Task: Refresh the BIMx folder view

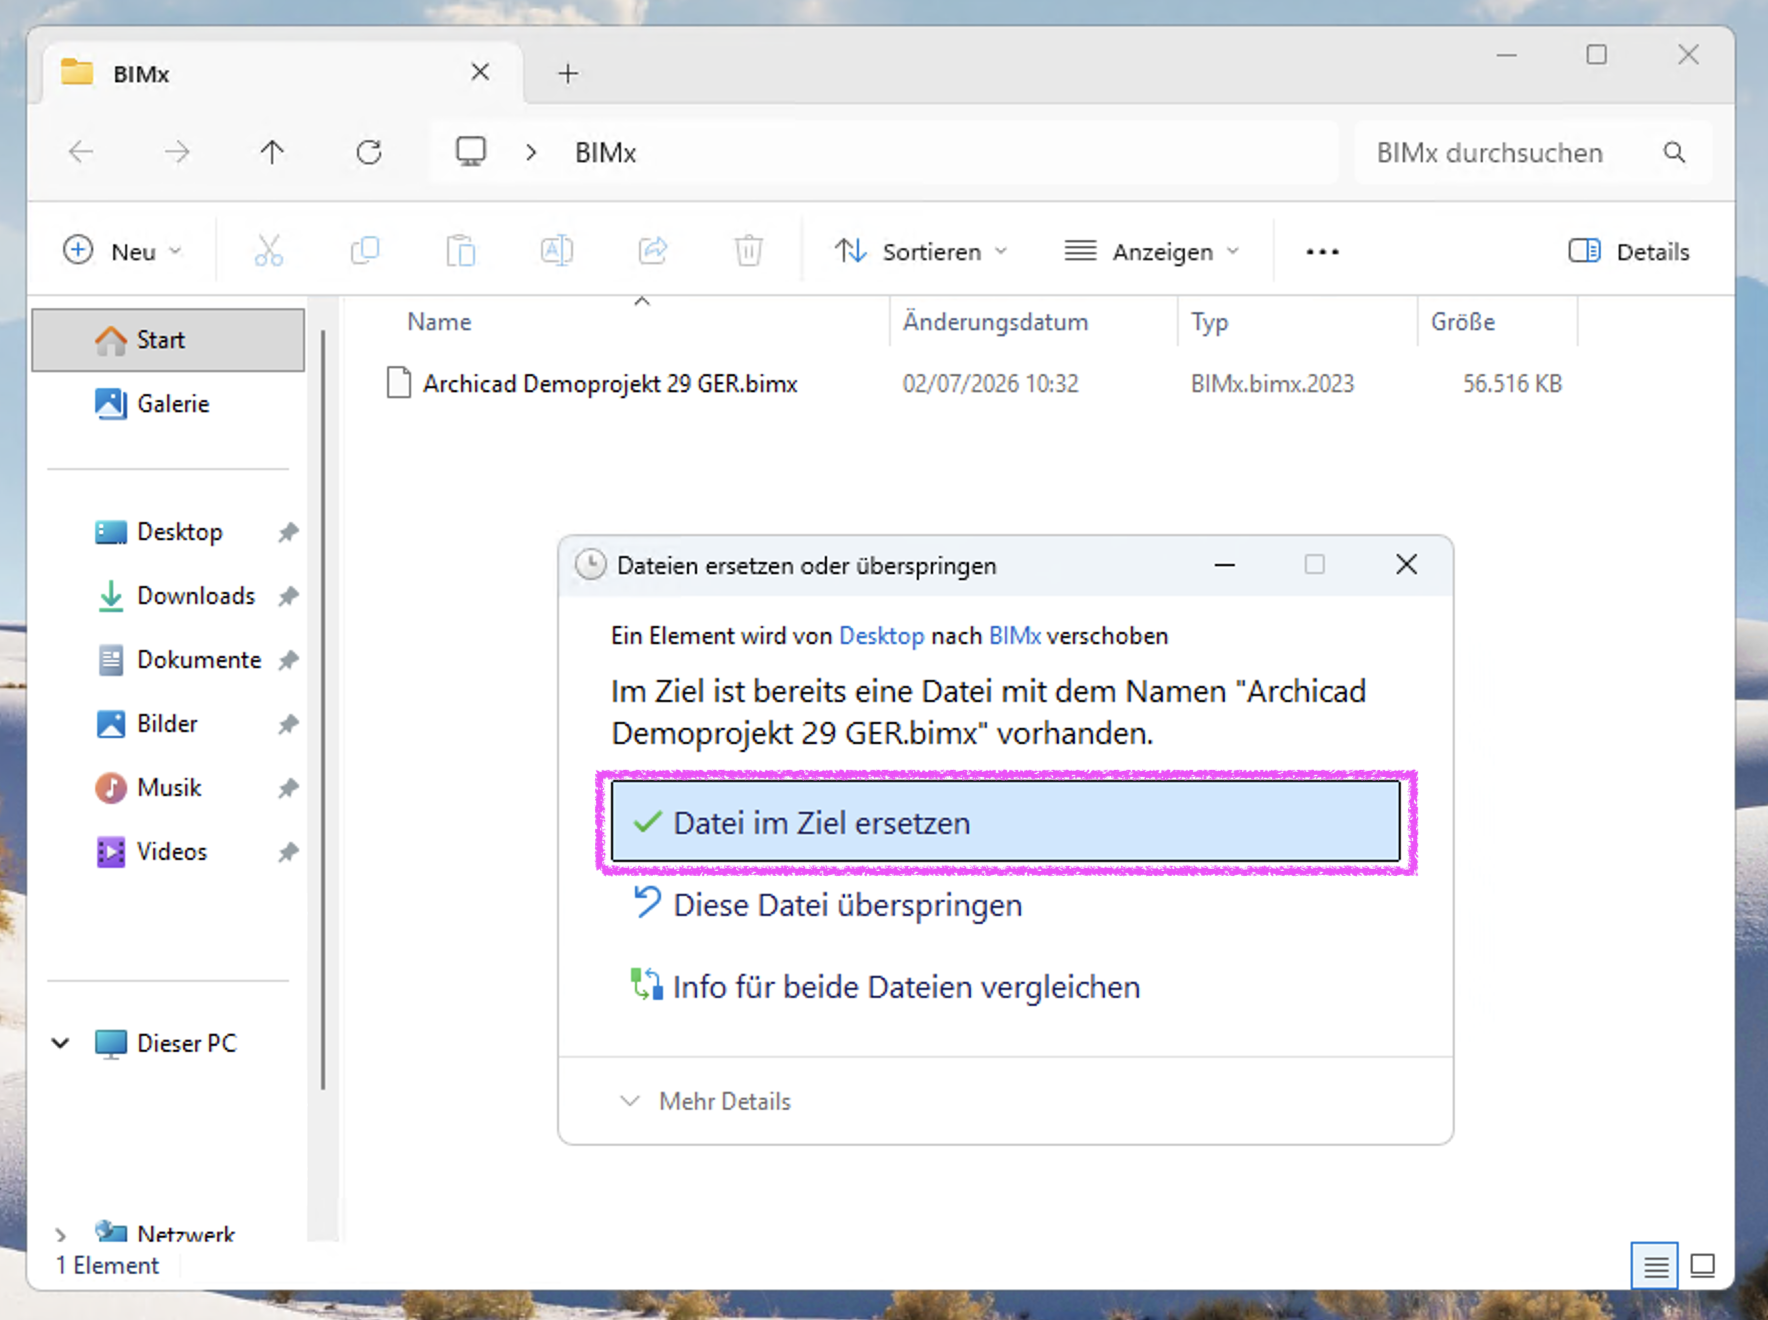Action: tap(369, 152)
